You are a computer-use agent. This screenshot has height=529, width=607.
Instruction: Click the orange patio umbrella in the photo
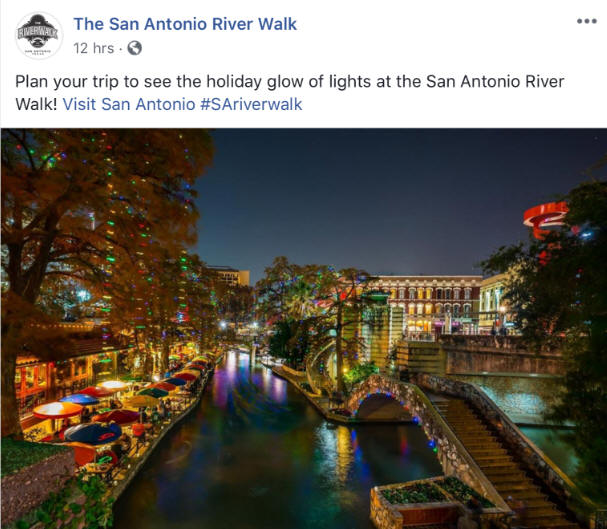pos(57,410)
